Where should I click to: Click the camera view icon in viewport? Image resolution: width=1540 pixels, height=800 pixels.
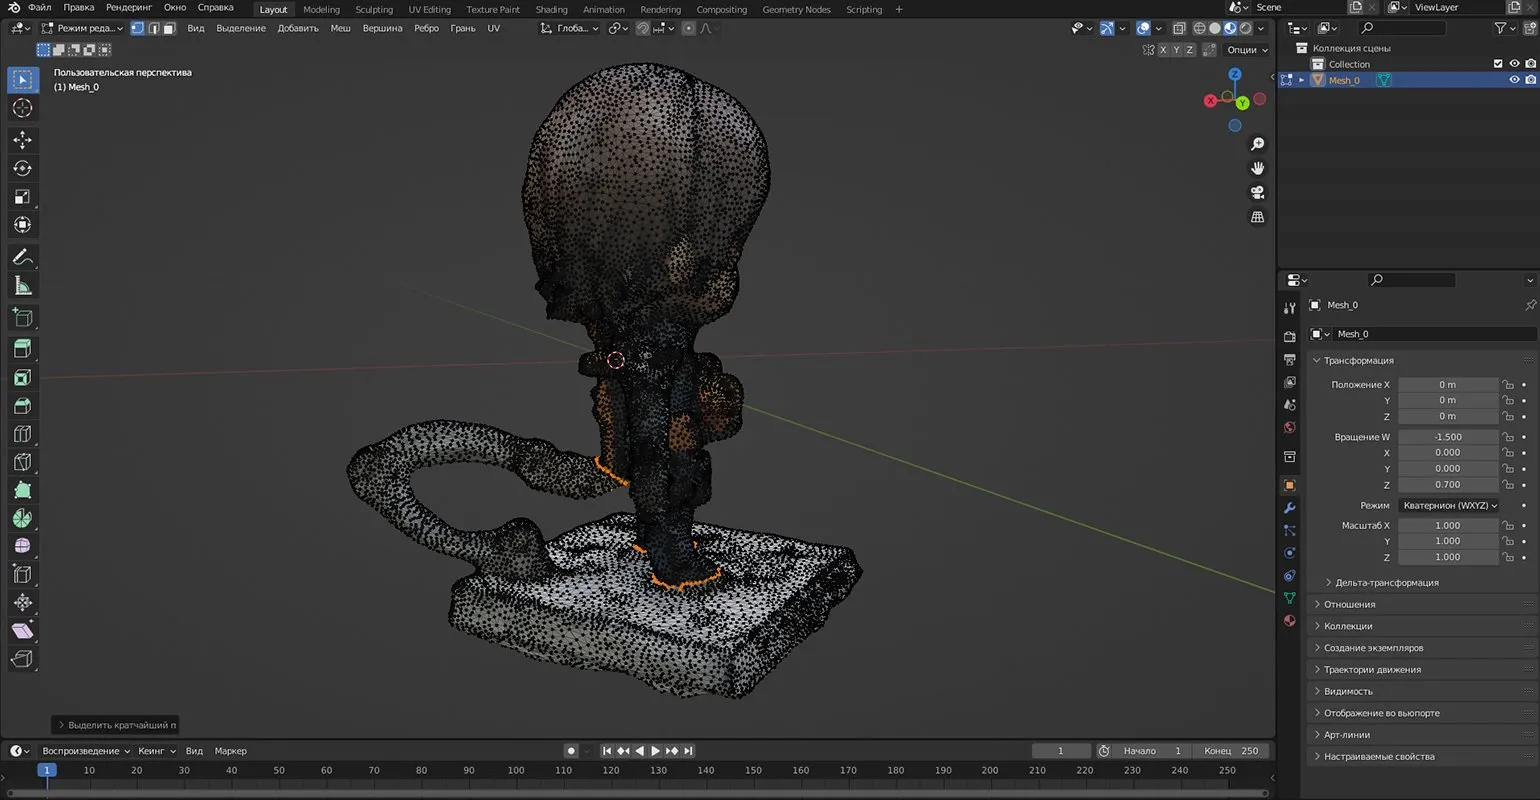coord(1258,192)
